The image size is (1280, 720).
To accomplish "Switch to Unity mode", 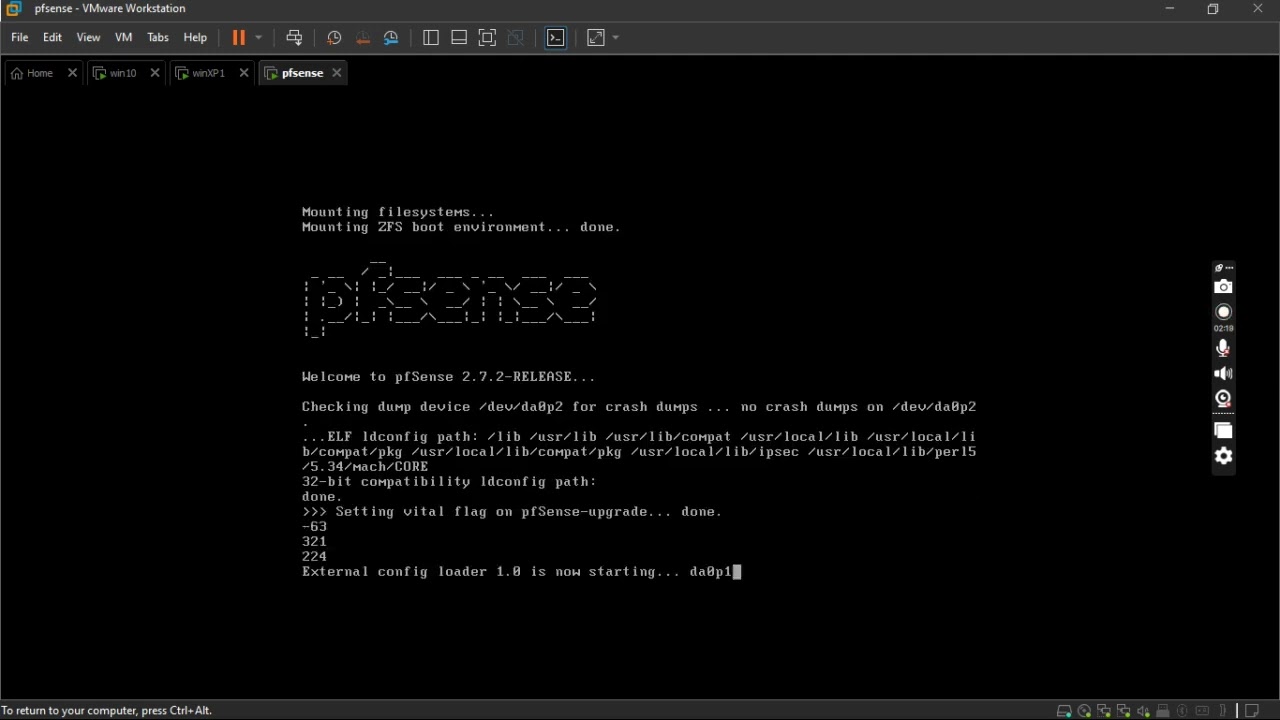I will (x=516, y=38).
